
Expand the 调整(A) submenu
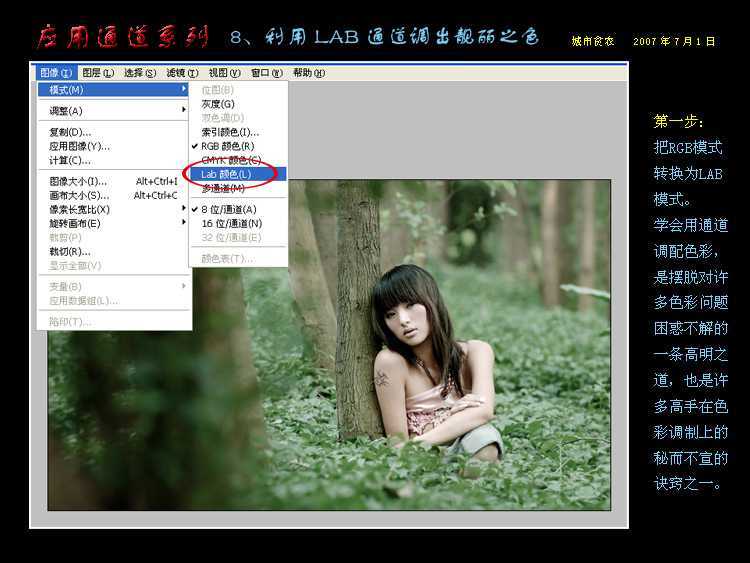[x=113, y=110]
